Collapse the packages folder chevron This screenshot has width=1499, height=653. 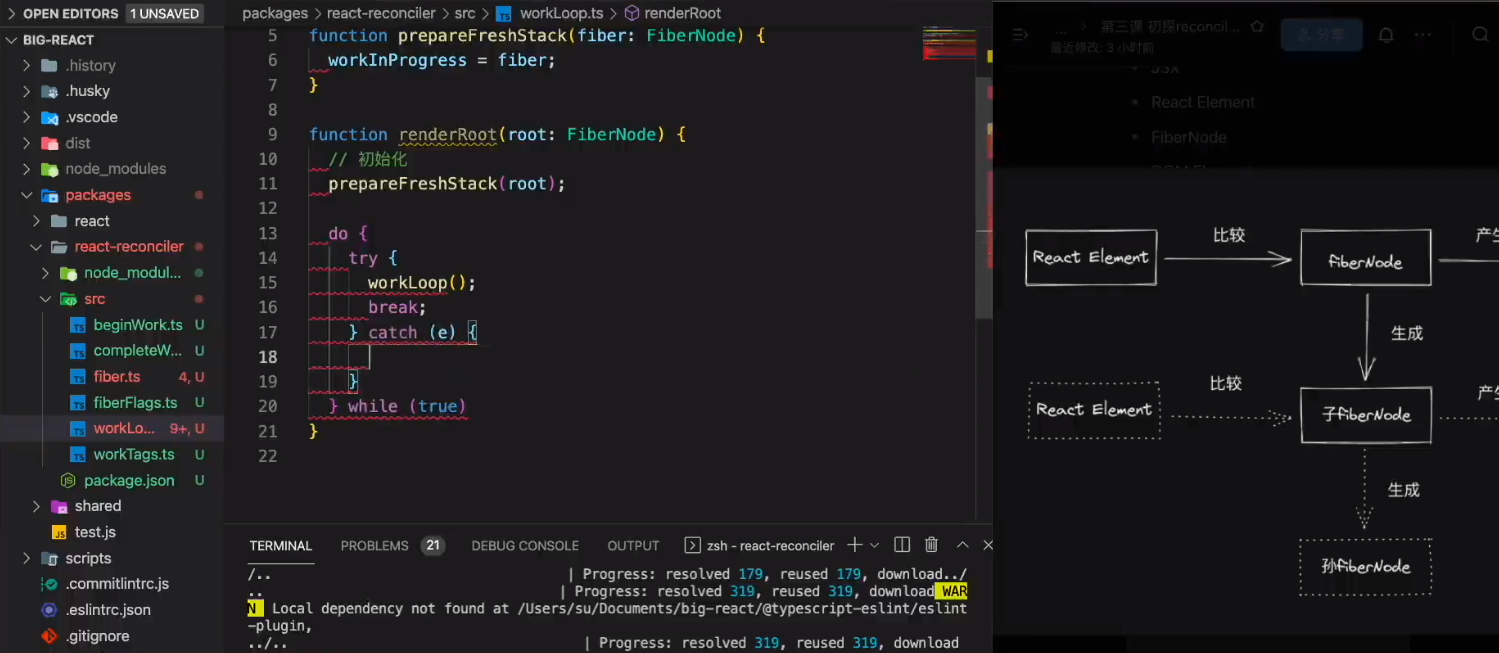pyautogui.click(x=26, y=195)
